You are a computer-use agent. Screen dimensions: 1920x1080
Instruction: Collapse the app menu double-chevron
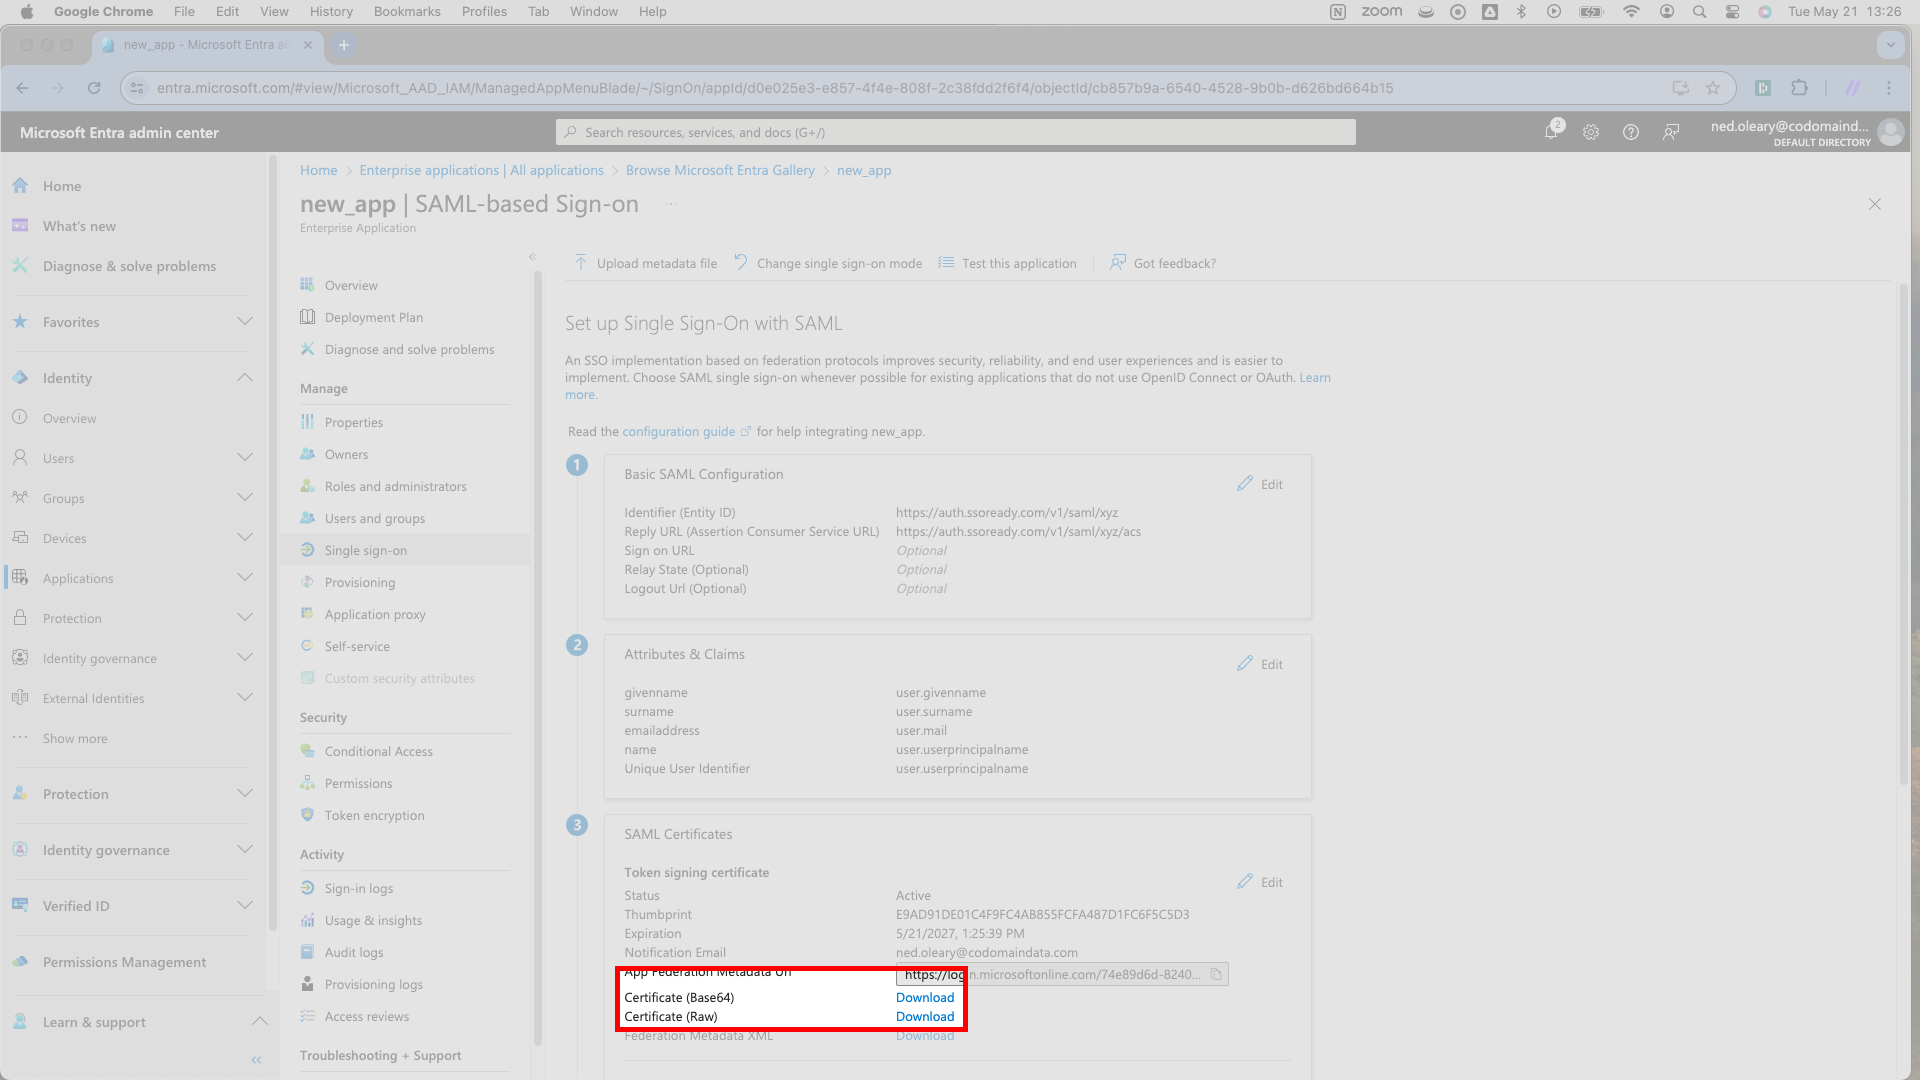[532, 257]
